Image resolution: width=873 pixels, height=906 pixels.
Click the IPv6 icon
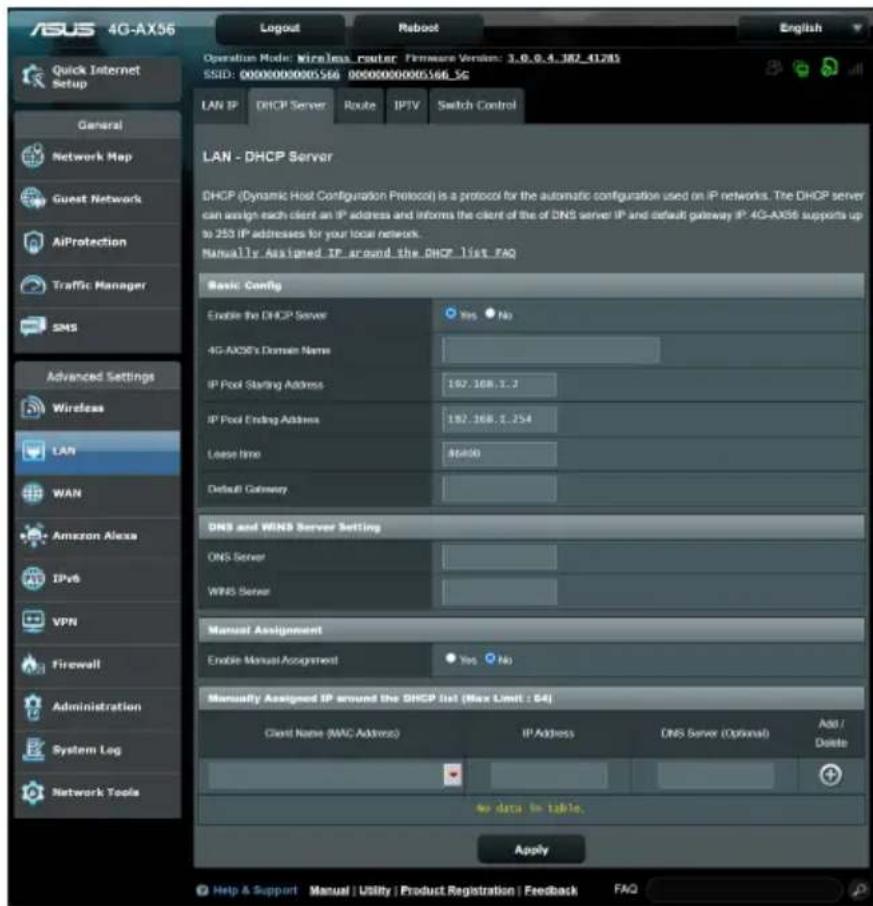coord(33,578)
